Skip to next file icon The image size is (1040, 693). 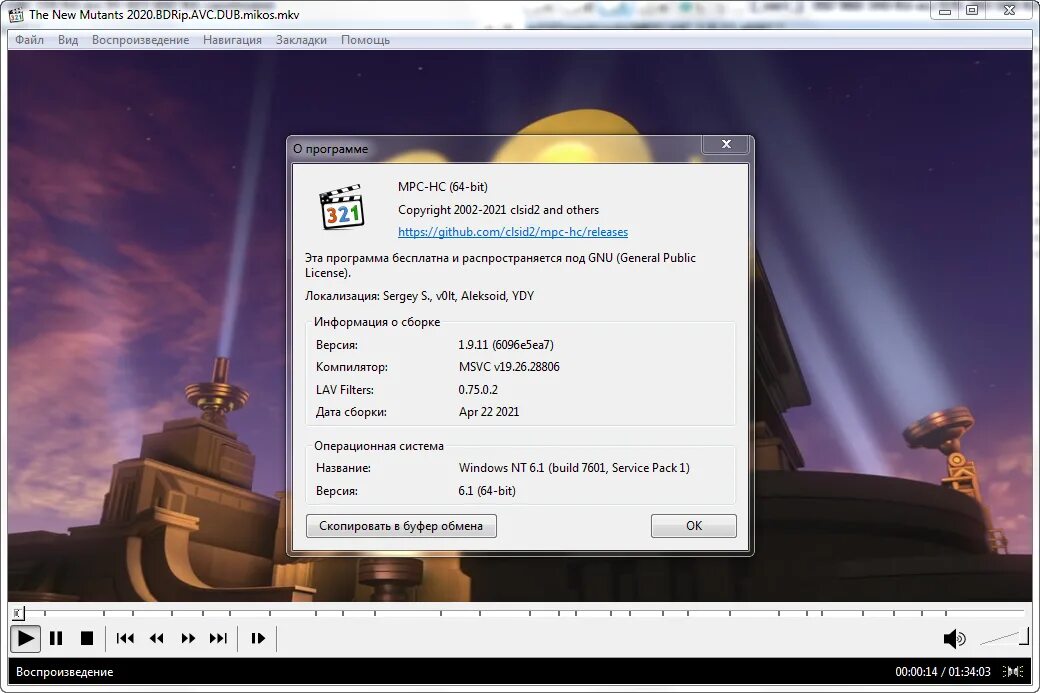point(218,639)
